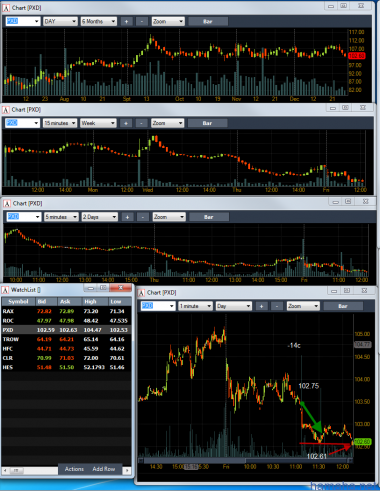Open the 2 Days range dropdown
This screenshot has width=380, height=491.
point(100,217)
